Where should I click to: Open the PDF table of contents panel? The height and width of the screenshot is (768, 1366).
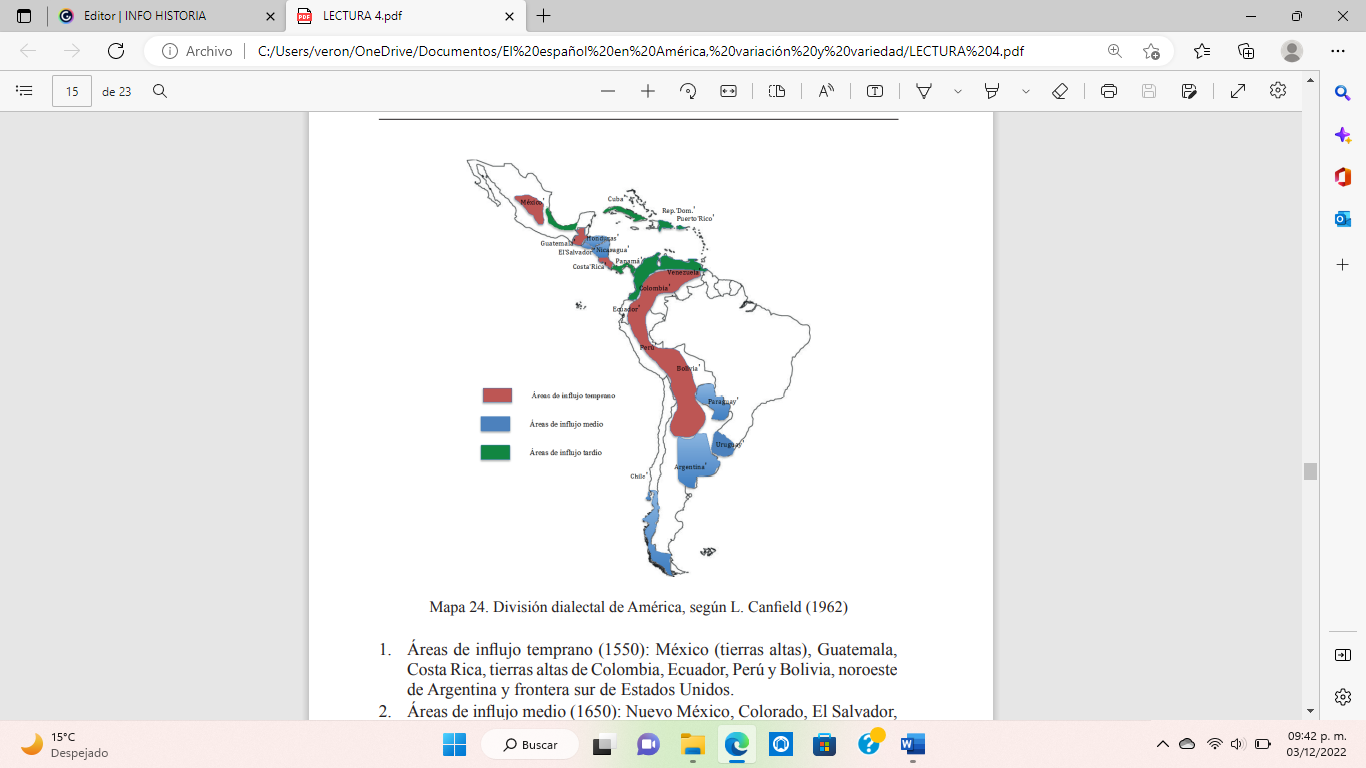coord(22,90)
